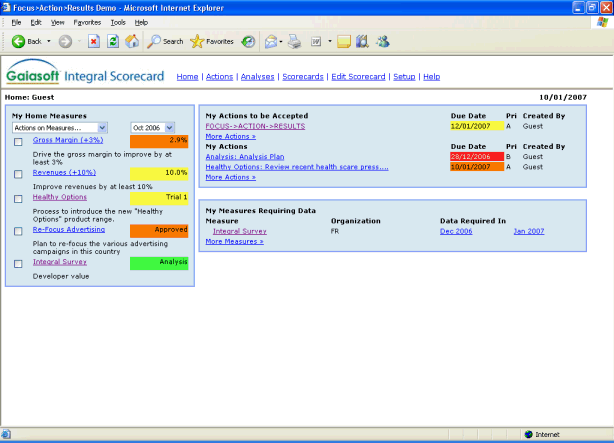Open Healthy Options: Review recent health scare link
This screenshot has height=443, width=614.
297,167
